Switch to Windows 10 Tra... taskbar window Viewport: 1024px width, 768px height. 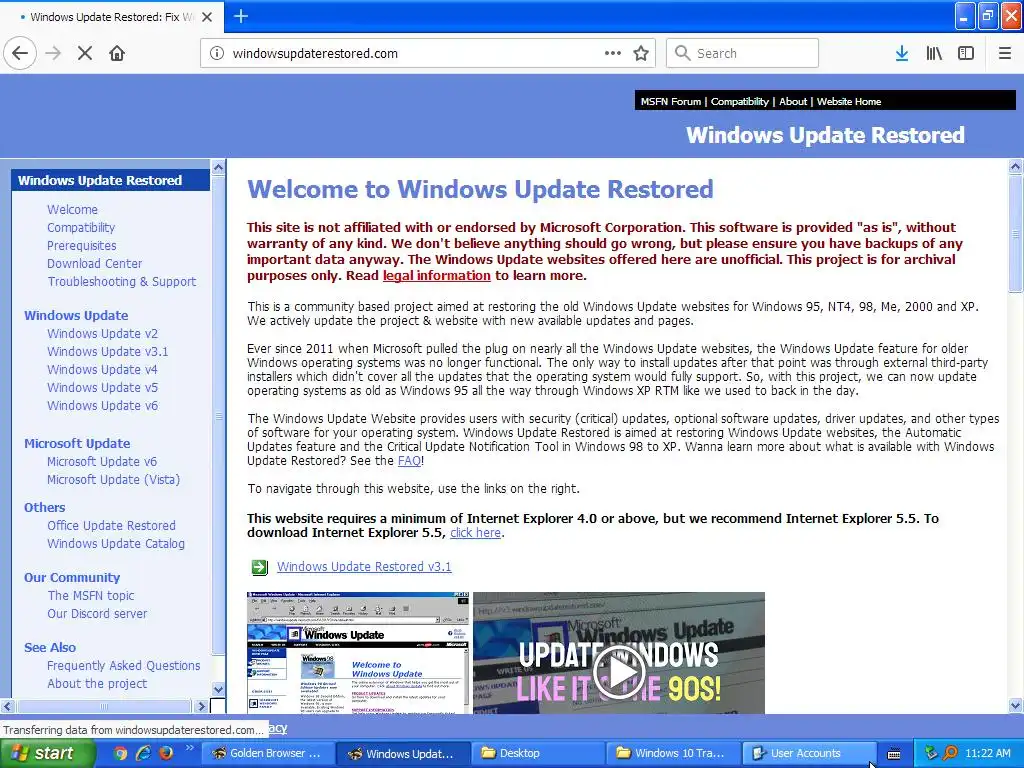(673, 754)
